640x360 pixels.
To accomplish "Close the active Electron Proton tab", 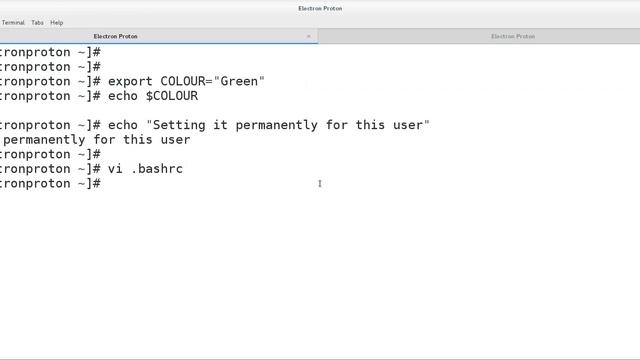I will pos(309,36).
